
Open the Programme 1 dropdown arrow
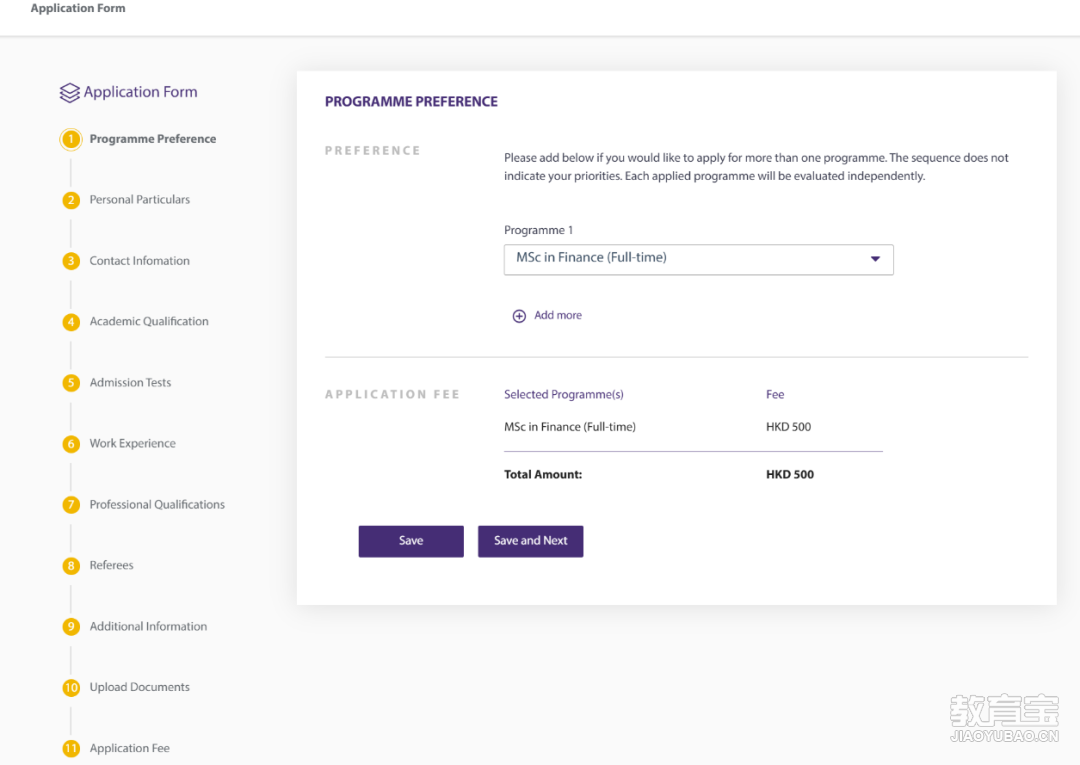click(x=875, y=259)
